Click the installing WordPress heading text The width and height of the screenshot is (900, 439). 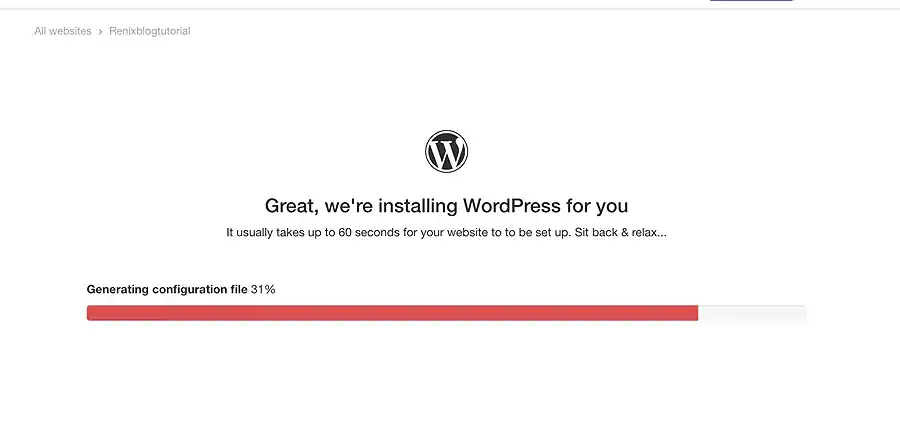[x=447, y=205]
